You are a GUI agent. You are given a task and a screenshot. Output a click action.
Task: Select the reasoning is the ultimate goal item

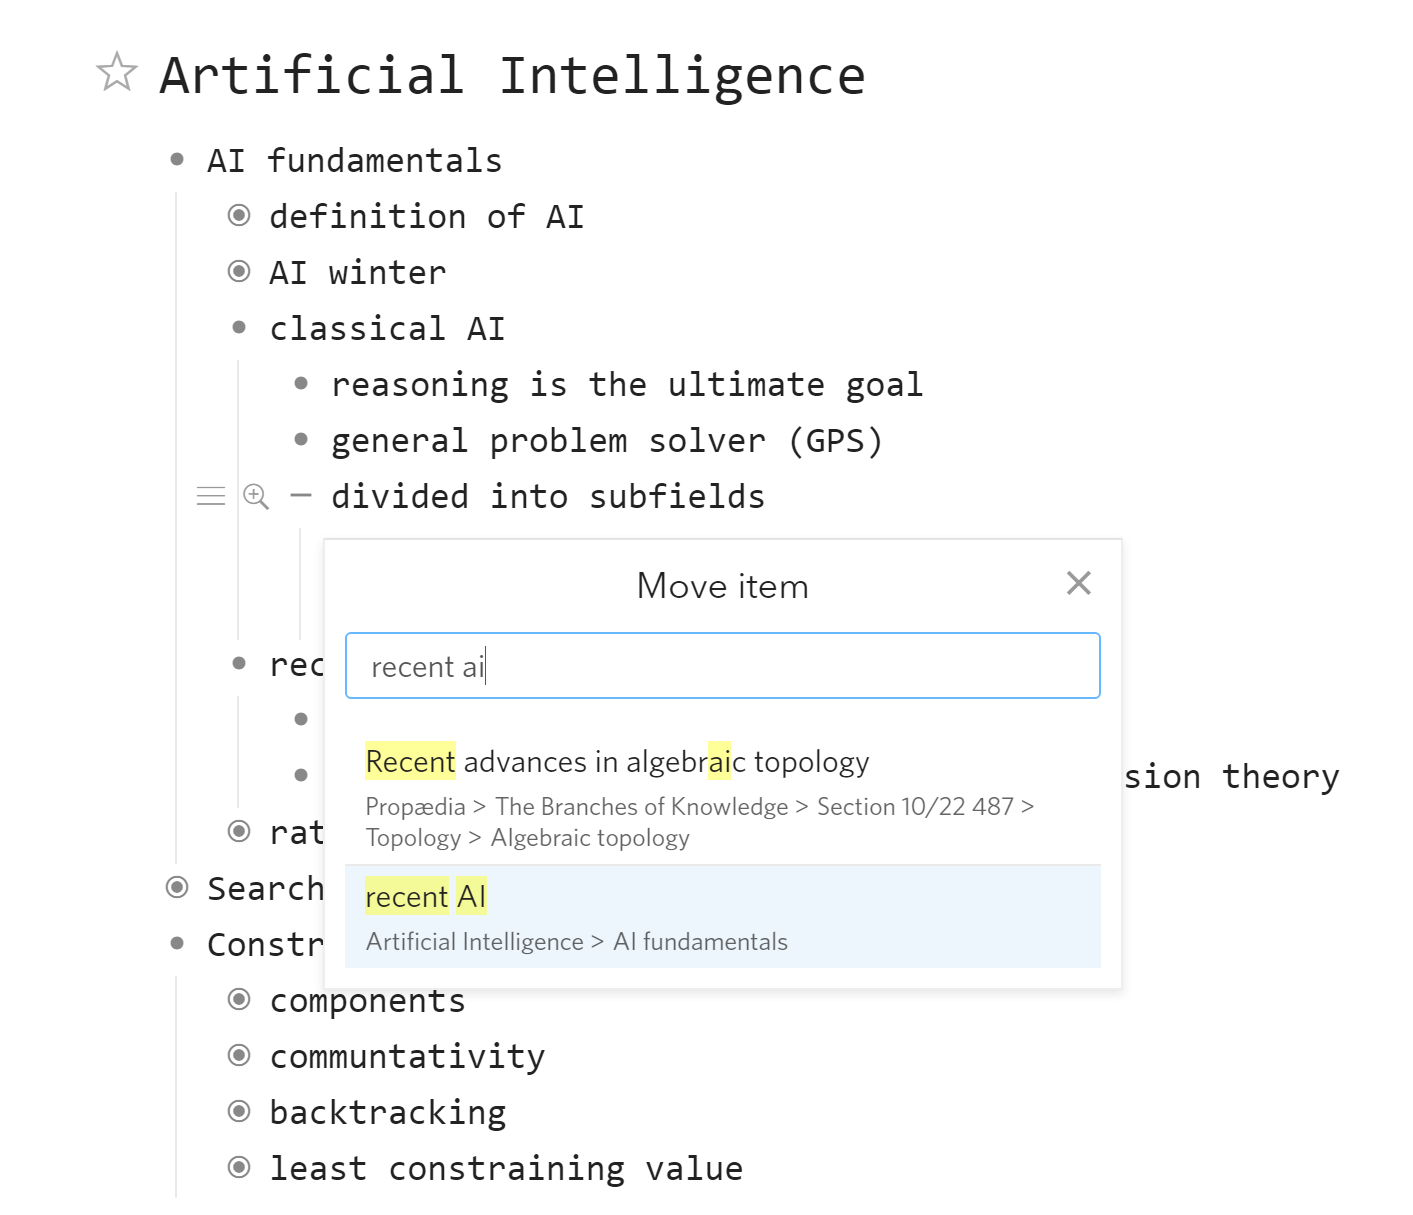click(627, 385)
